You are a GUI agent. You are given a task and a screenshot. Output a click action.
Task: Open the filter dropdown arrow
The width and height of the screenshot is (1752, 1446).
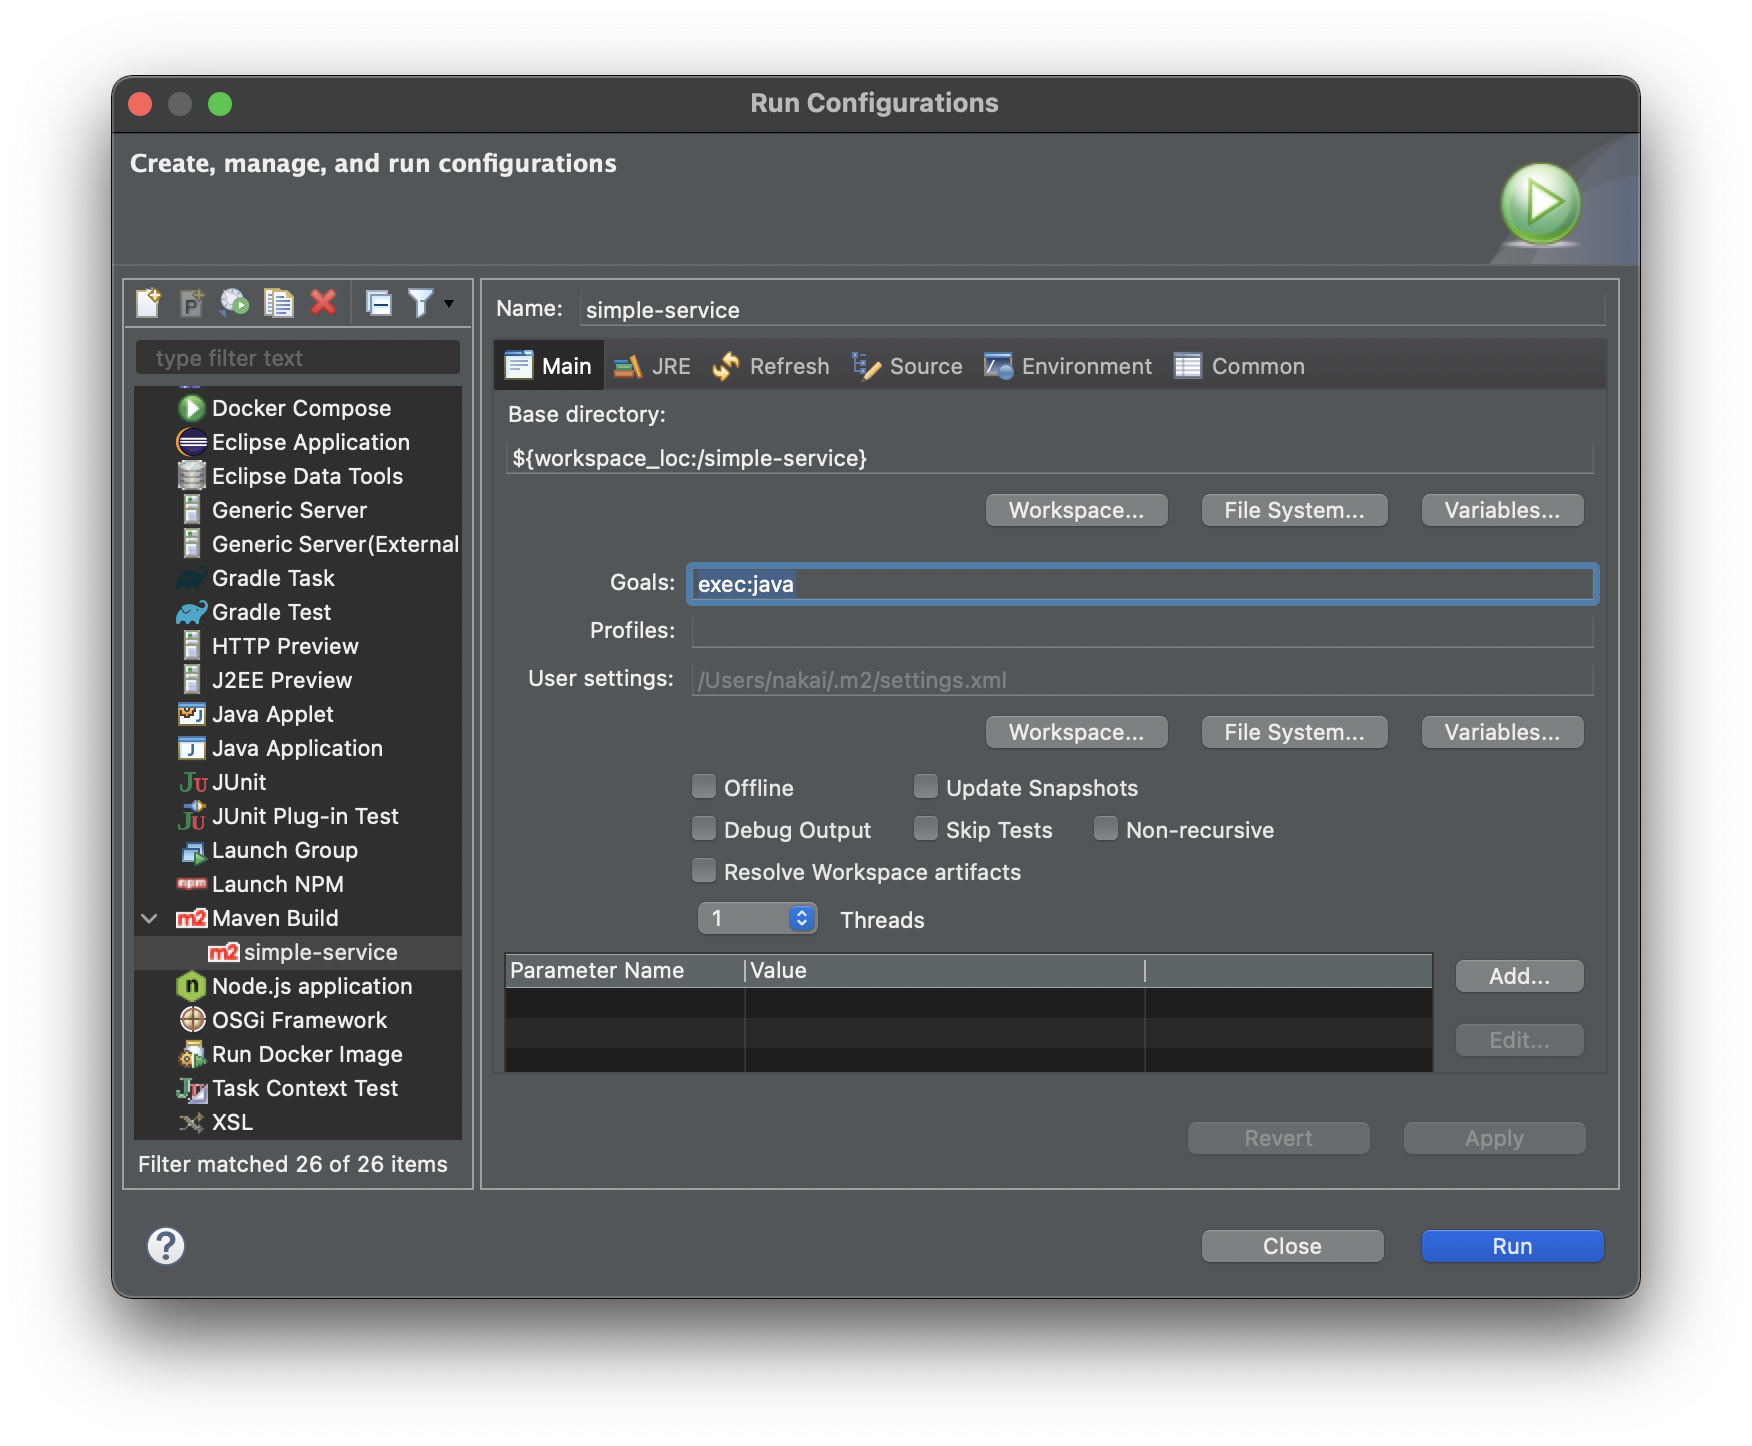click(448, 303)
